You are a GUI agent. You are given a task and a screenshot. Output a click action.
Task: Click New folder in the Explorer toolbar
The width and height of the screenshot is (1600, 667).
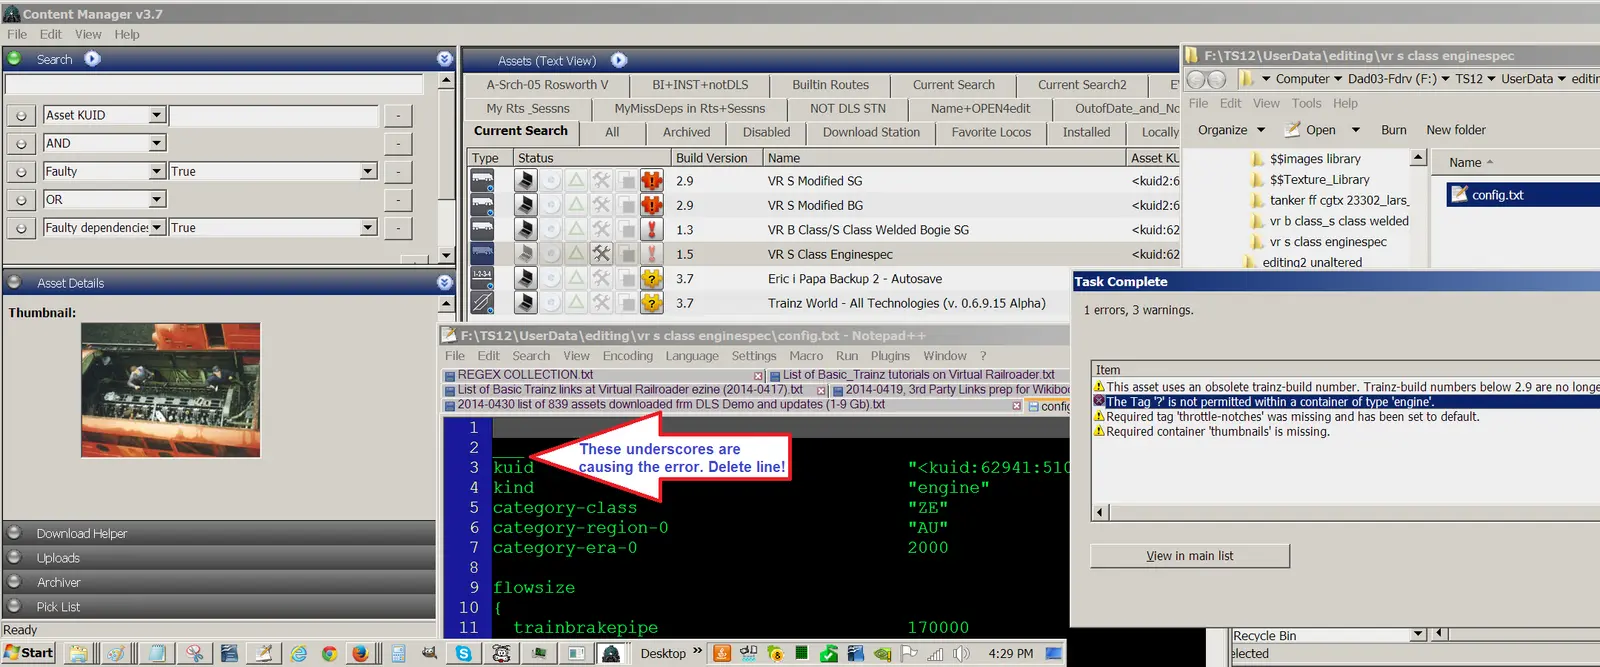pos(1456,130)
